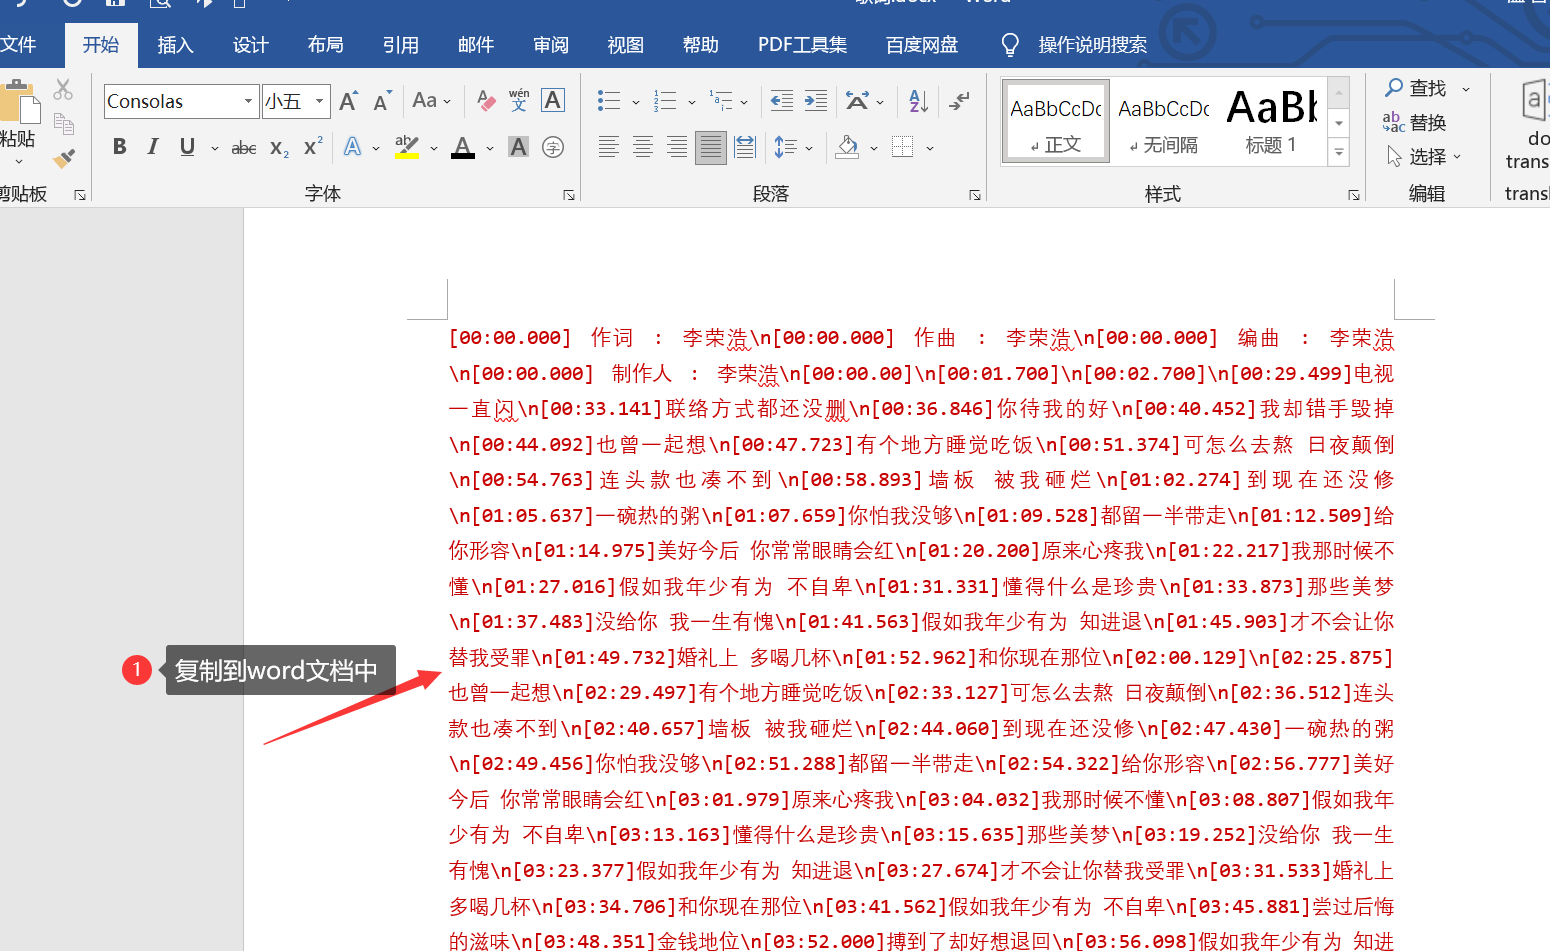Open the 插入 ribbon tab
Viewport: 1550px width, 951px height.
175,45
